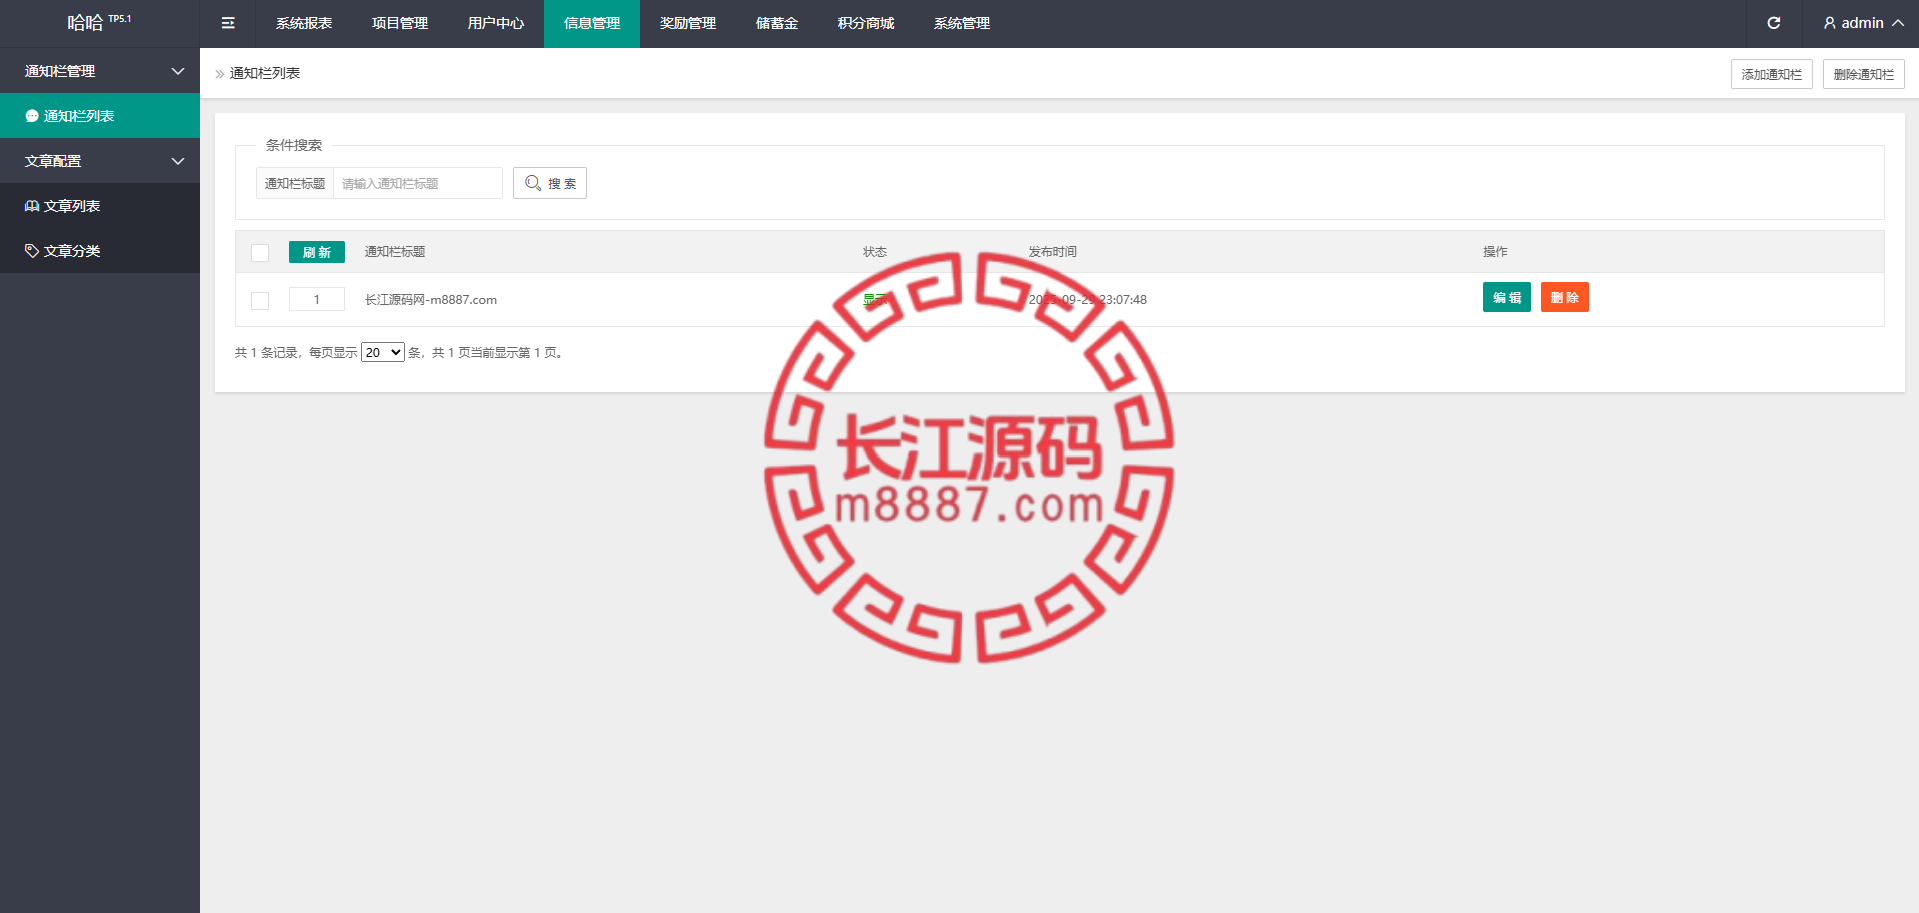Click the 条件搜索 section label
Image resolution: width=1919 pixels, height=913 pixels.
point(294,145)
